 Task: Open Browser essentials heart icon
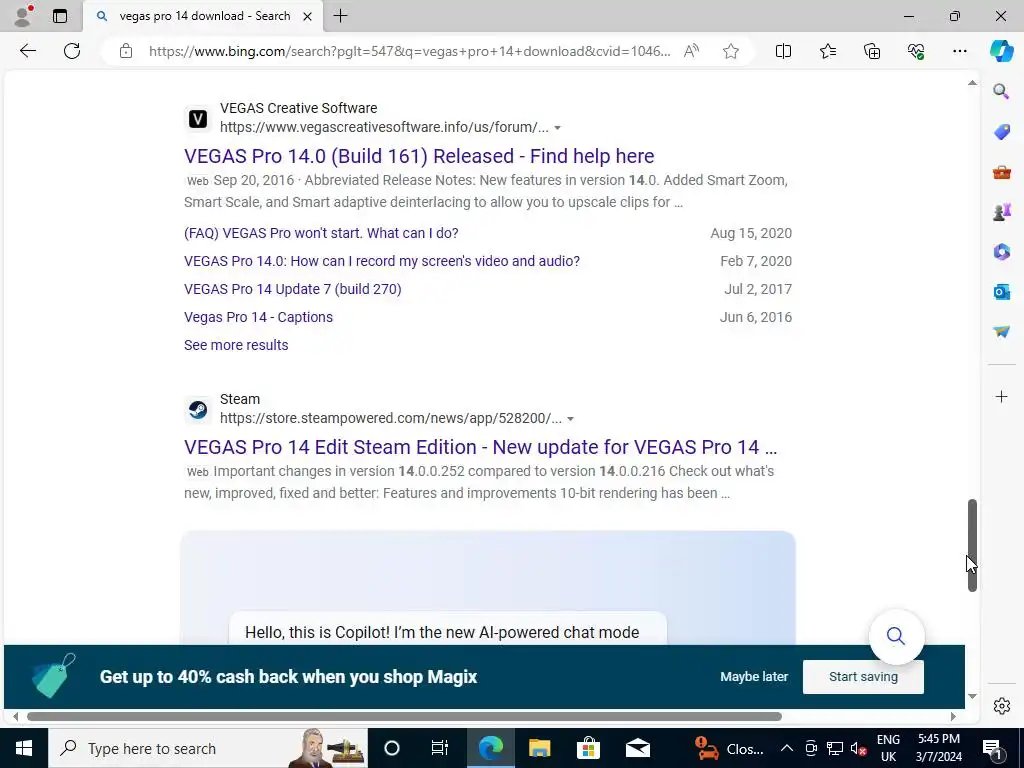click(916, 51)
